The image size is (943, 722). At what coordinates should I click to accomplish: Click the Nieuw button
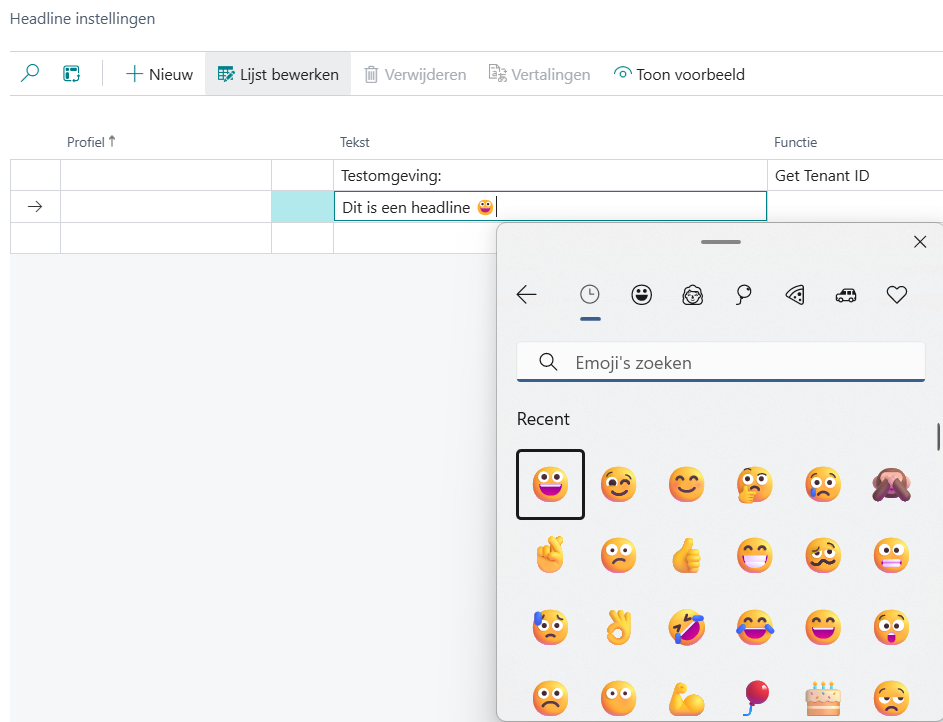point(159,74)
